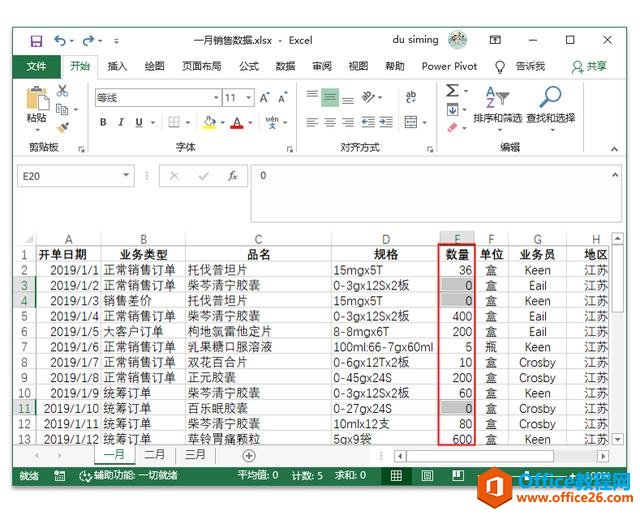Click the Borders icon

[174, 122]
